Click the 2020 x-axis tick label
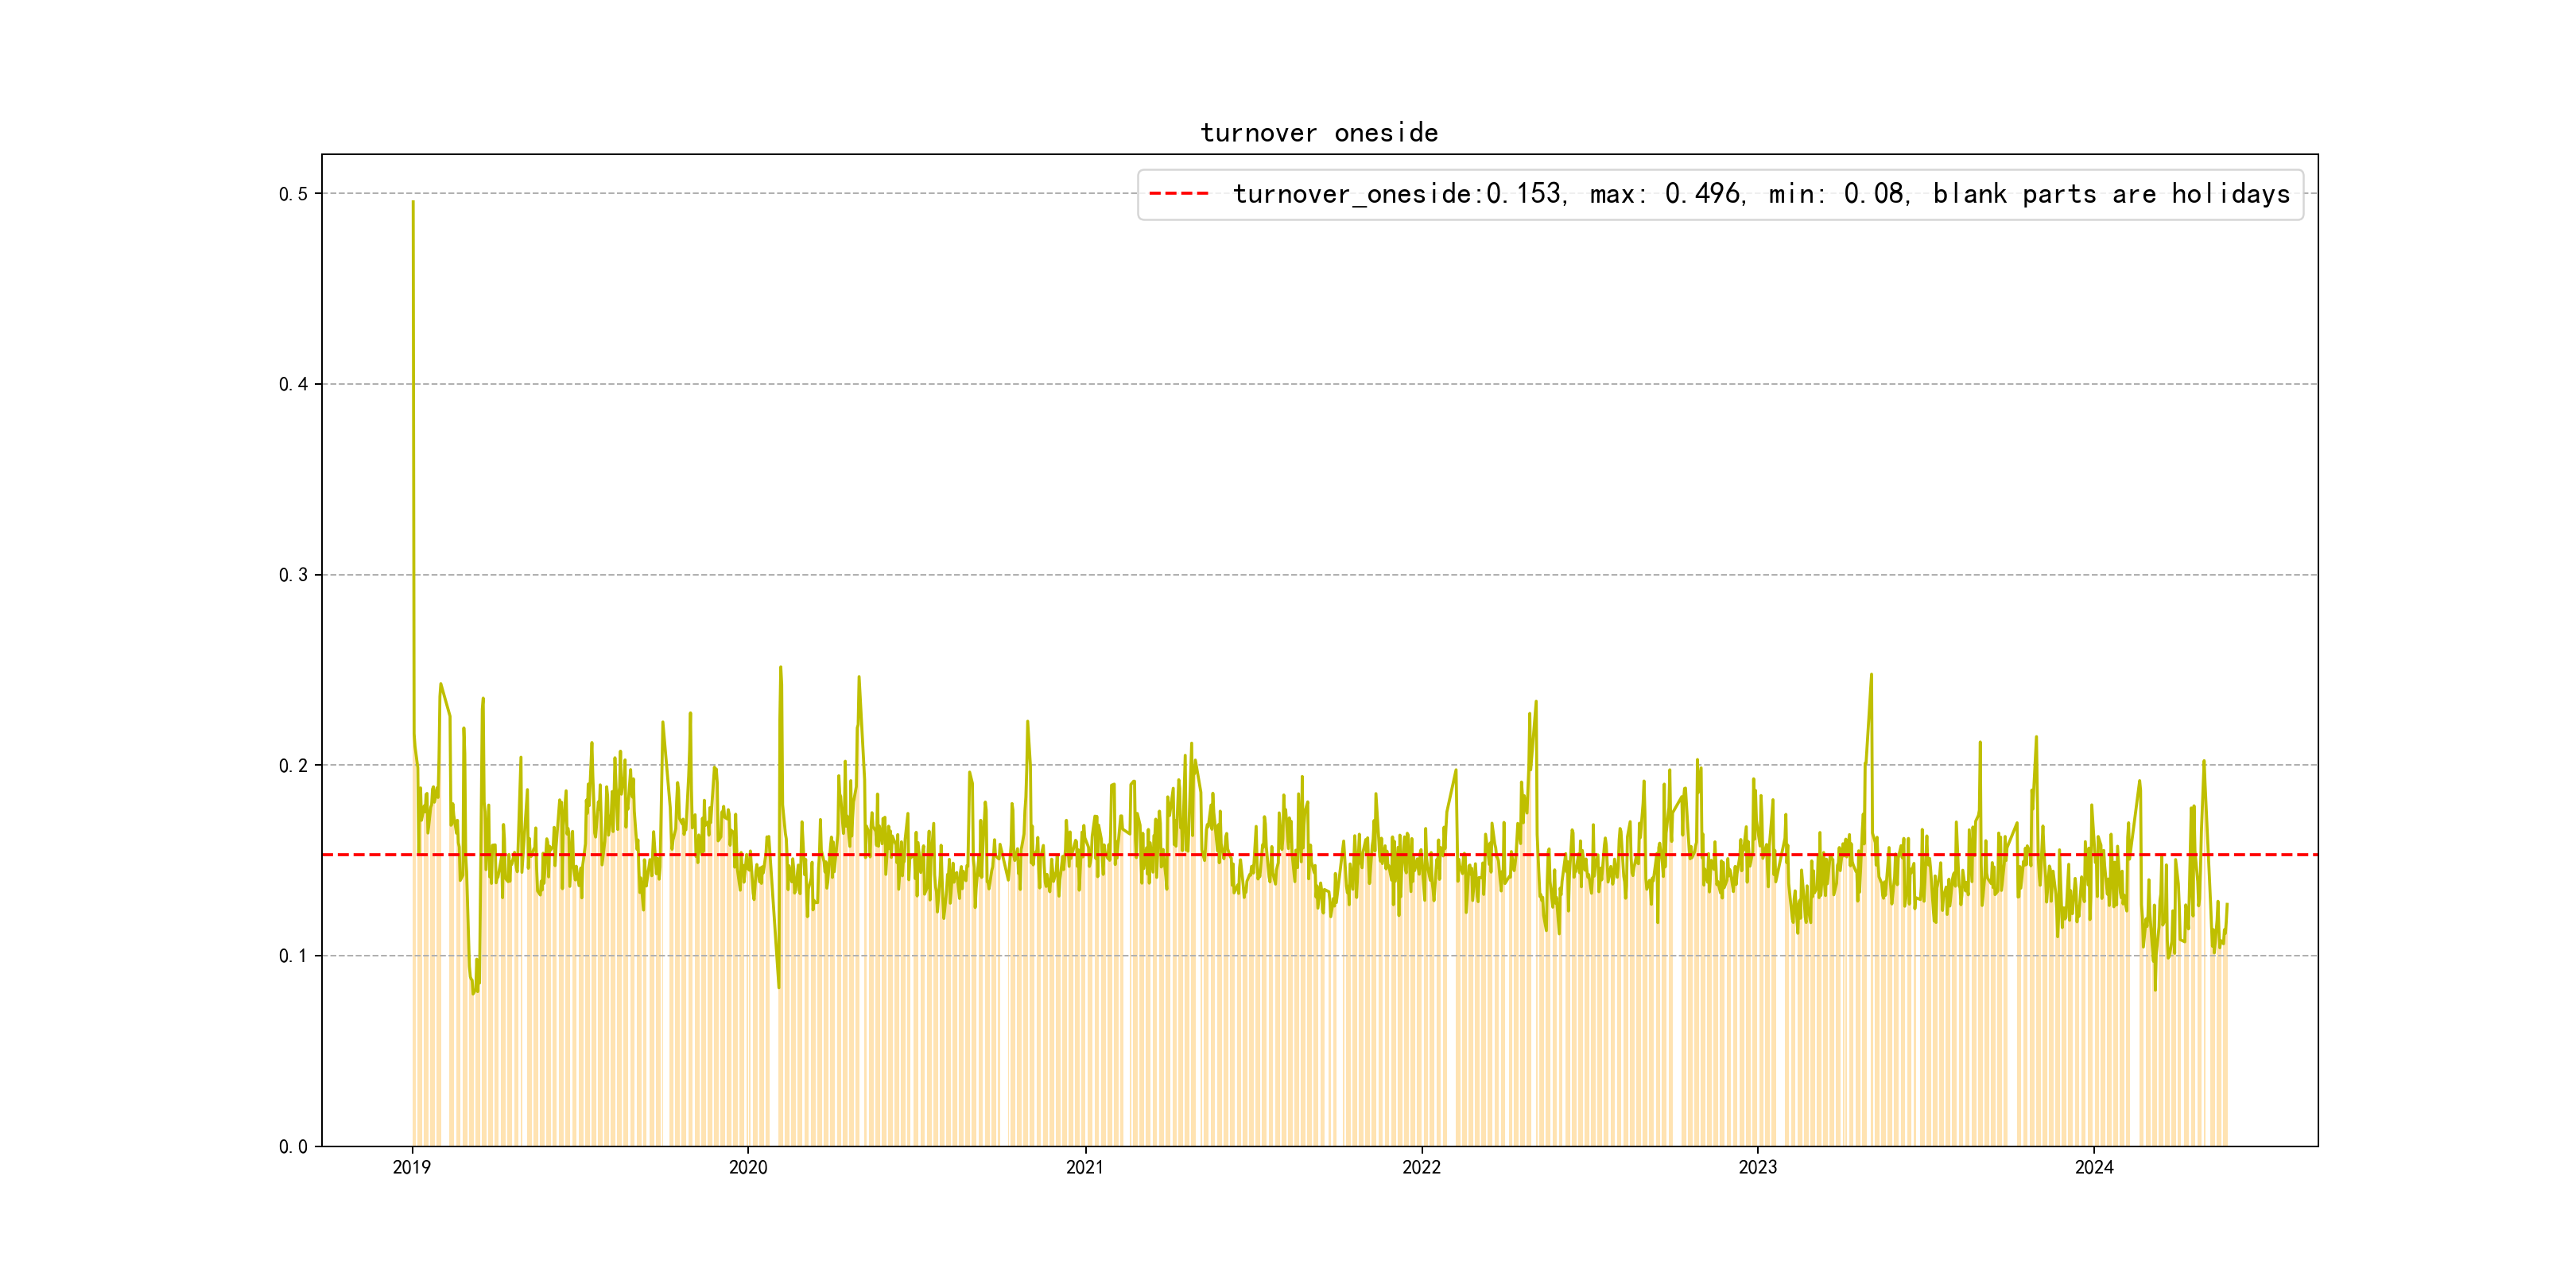2576x1288 pixels. coord(748,1167)
